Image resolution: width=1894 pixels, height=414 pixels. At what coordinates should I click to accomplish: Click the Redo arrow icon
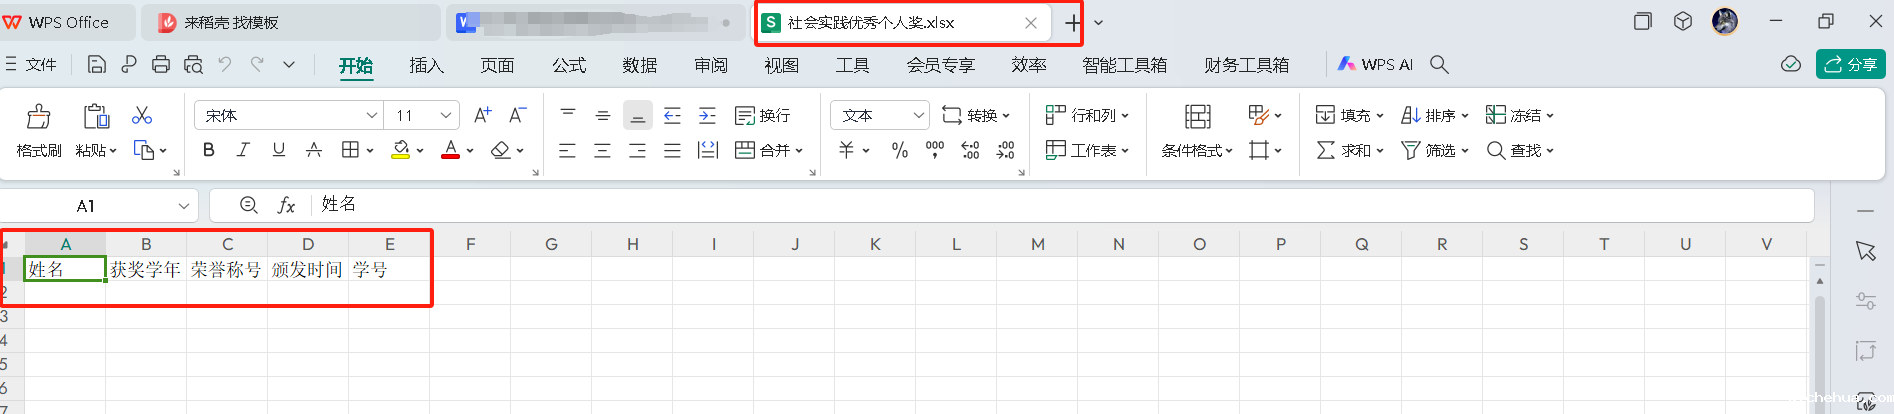257,64
